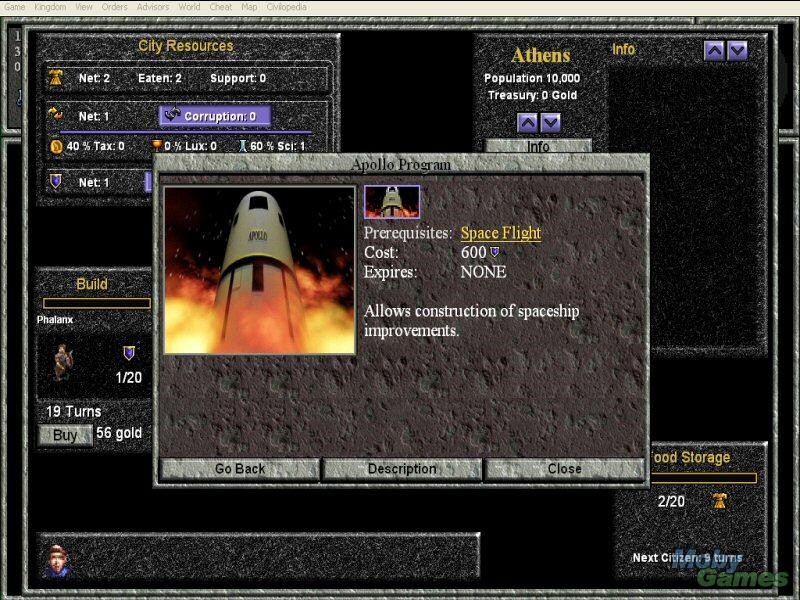Click the Corruption: 0 button

215,116
